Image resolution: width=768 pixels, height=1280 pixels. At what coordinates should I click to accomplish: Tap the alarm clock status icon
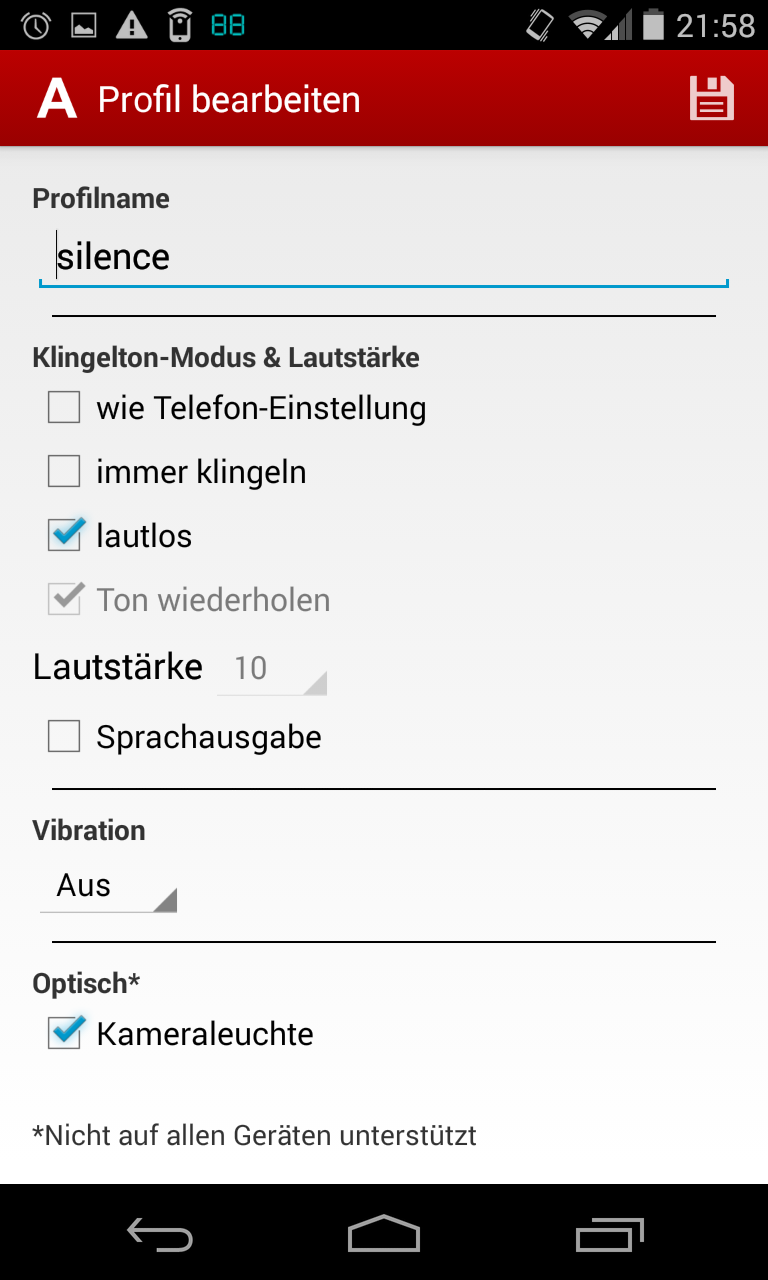[x=36, y=25]
